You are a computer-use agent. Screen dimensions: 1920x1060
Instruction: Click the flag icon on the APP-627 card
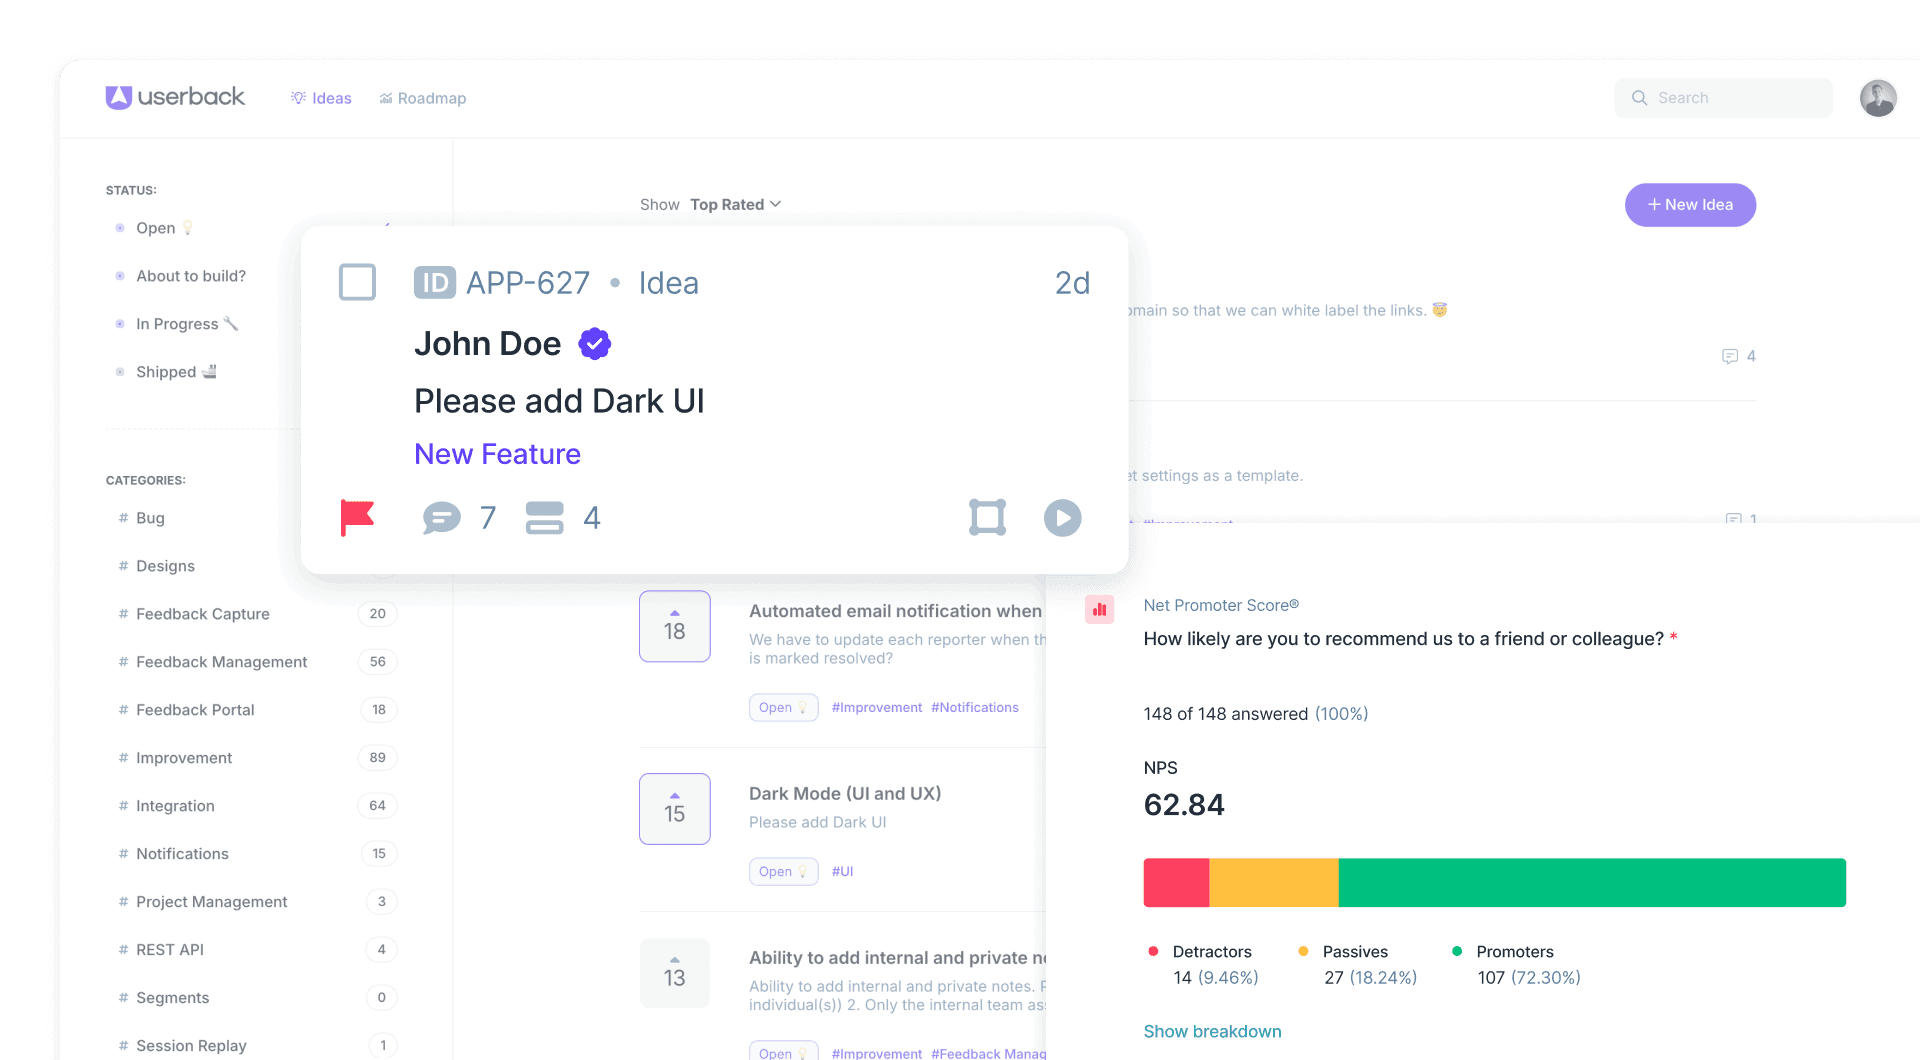coord(360,518)
